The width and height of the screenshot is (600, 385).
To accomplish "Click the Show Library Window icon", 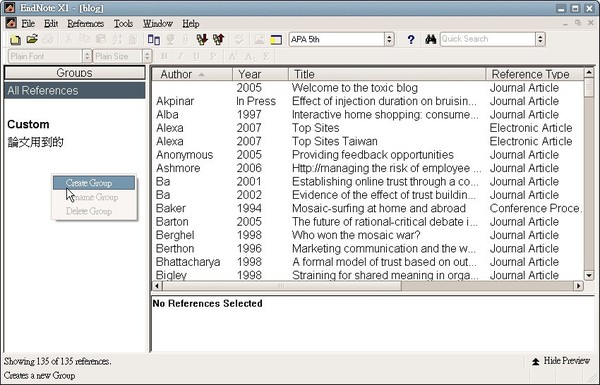I will (x=154, y=39).
